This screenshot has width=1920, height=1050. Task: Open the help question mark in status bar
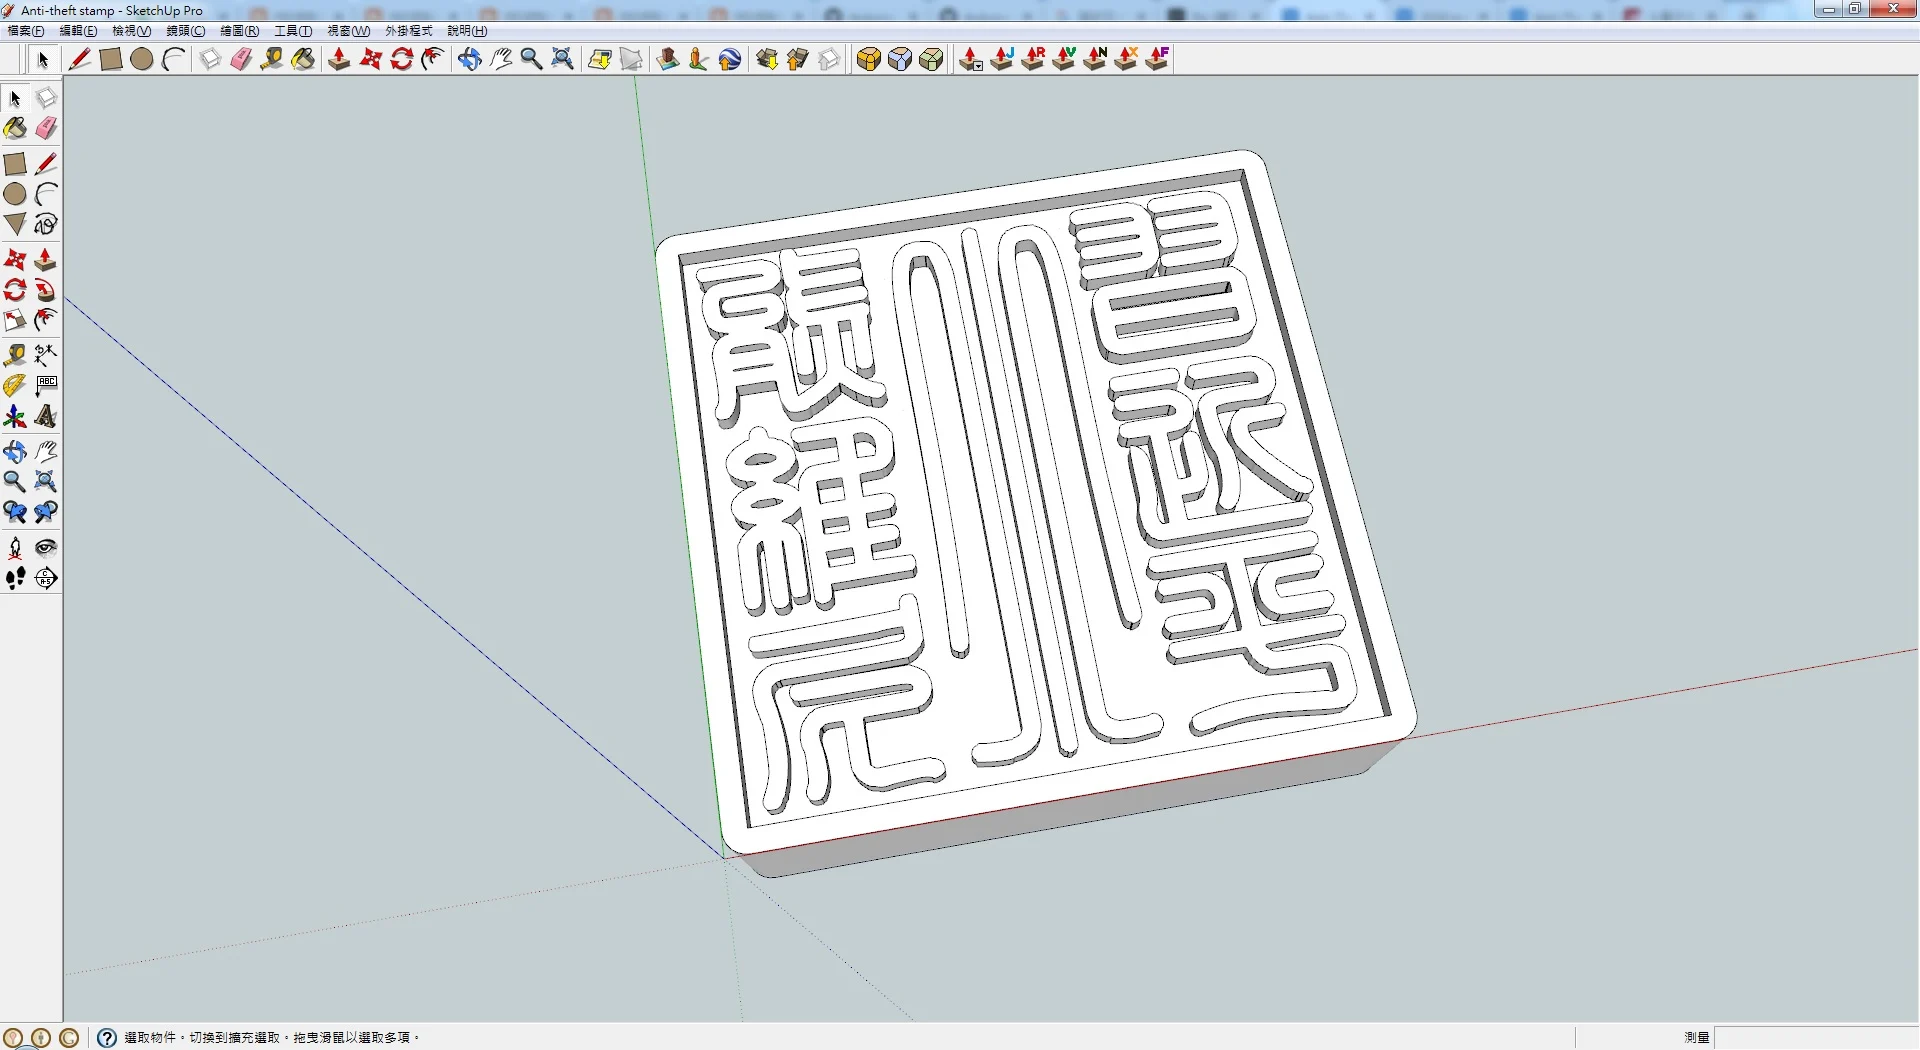coord(107,1038)
